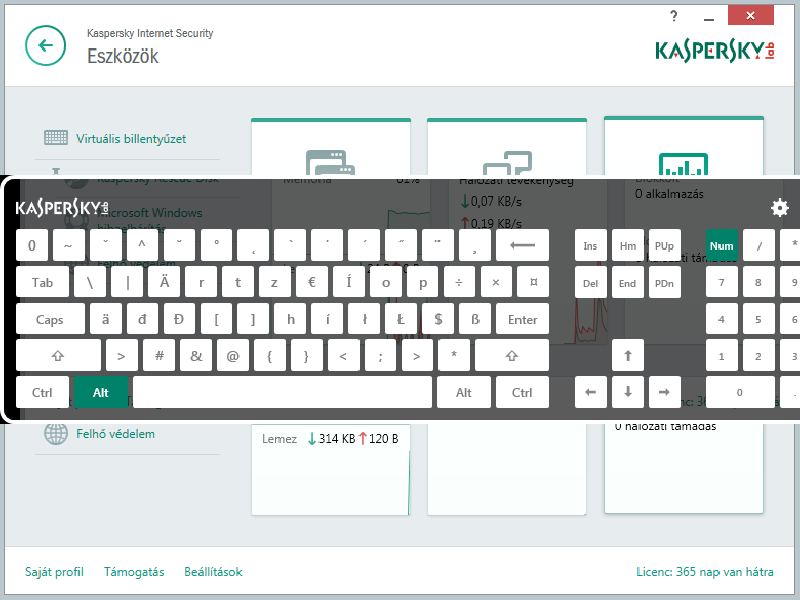
Task: Tap the tilde ~ key
Action: coord(68,245)
